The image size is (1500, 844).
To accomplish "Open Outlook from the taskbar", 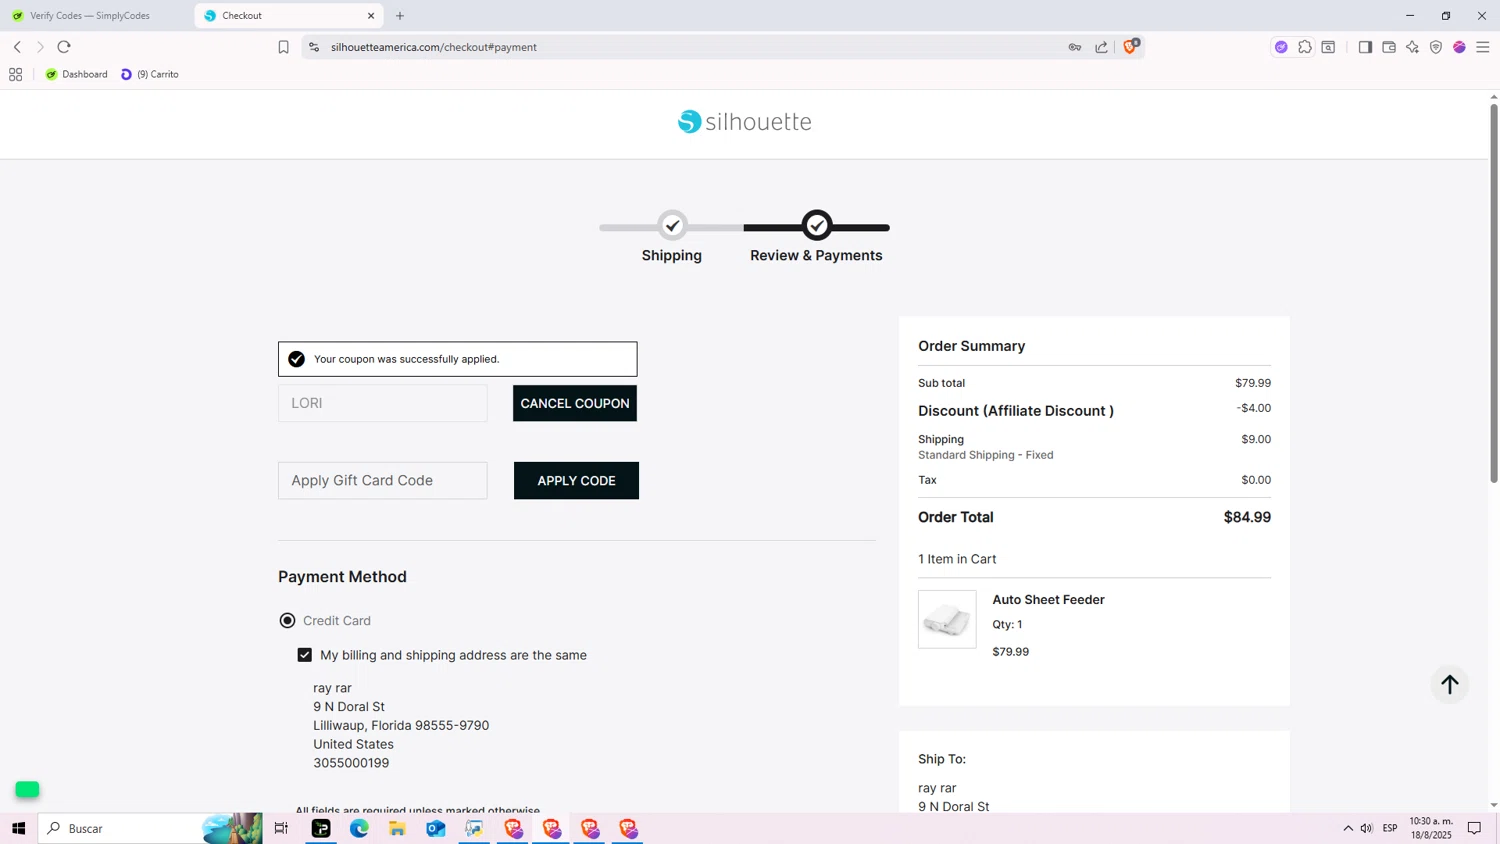I will [x=436, y=828].
